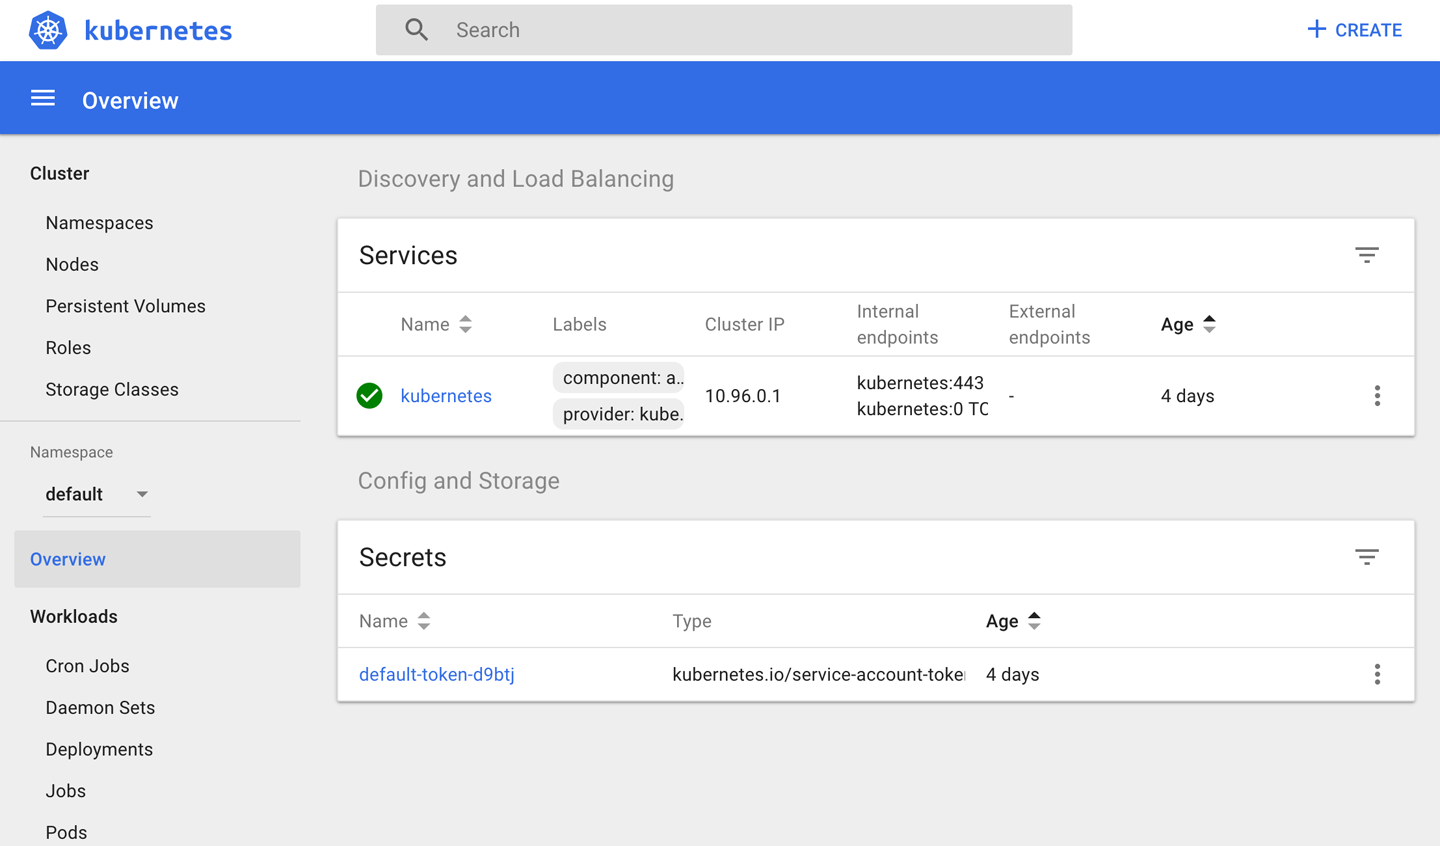The image size is (1440, 846).
Task: Navigate to Deployments under Workloads
Action: coord(99,749)
